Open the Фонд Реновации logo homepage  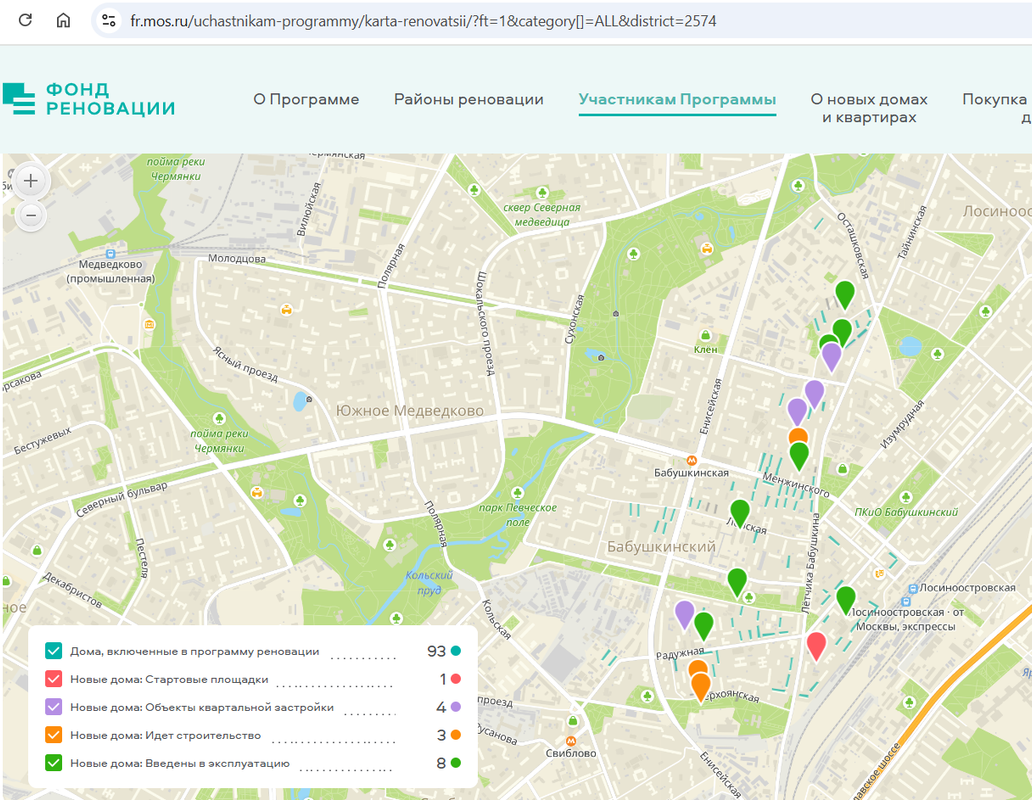tap(89, 99)
